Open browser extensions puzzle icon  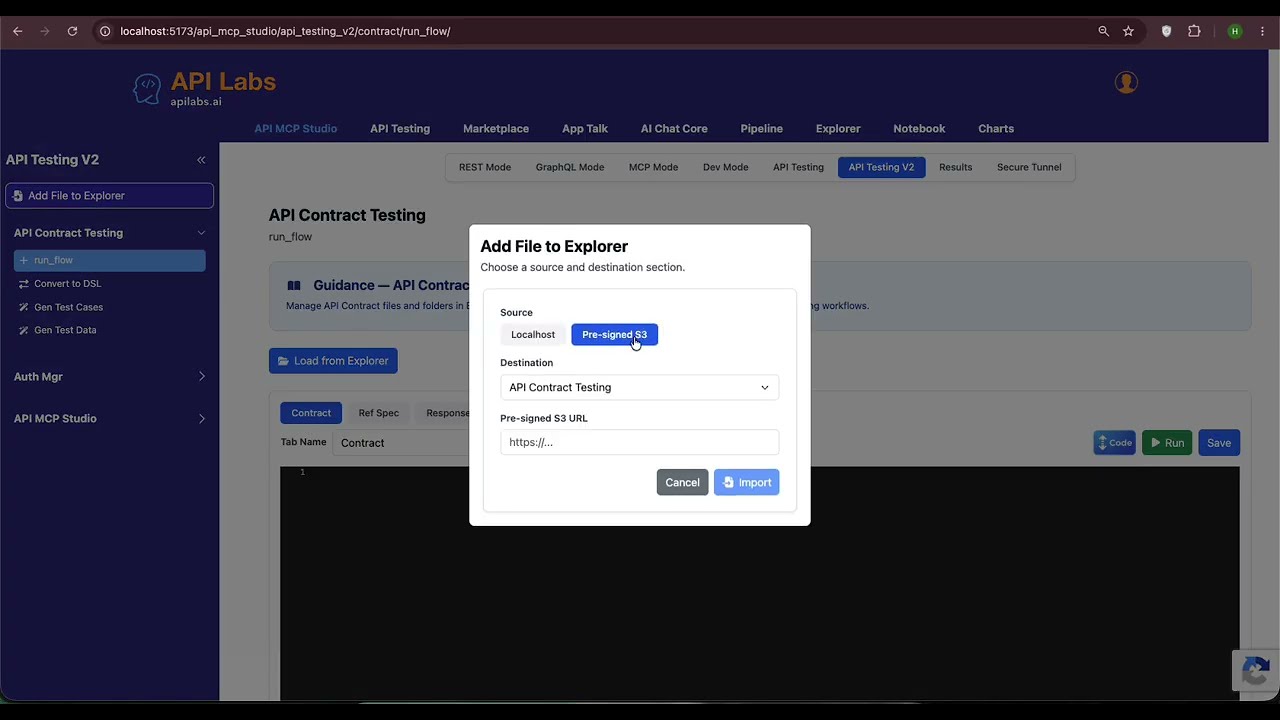pos(1194,31)
